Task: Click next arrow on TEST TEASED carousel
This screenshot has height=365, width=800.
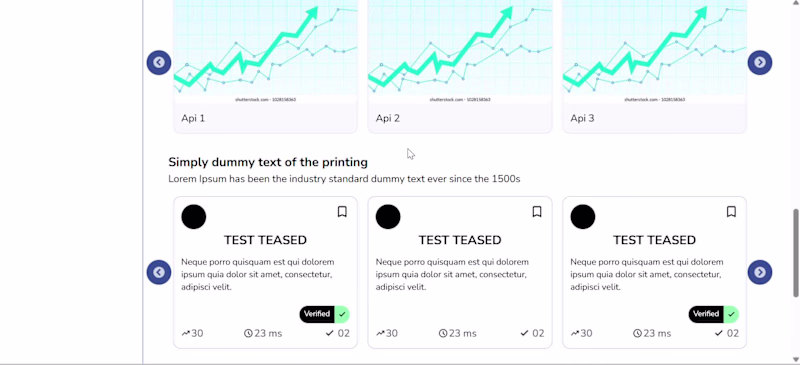Action: (x=760, y=272)
